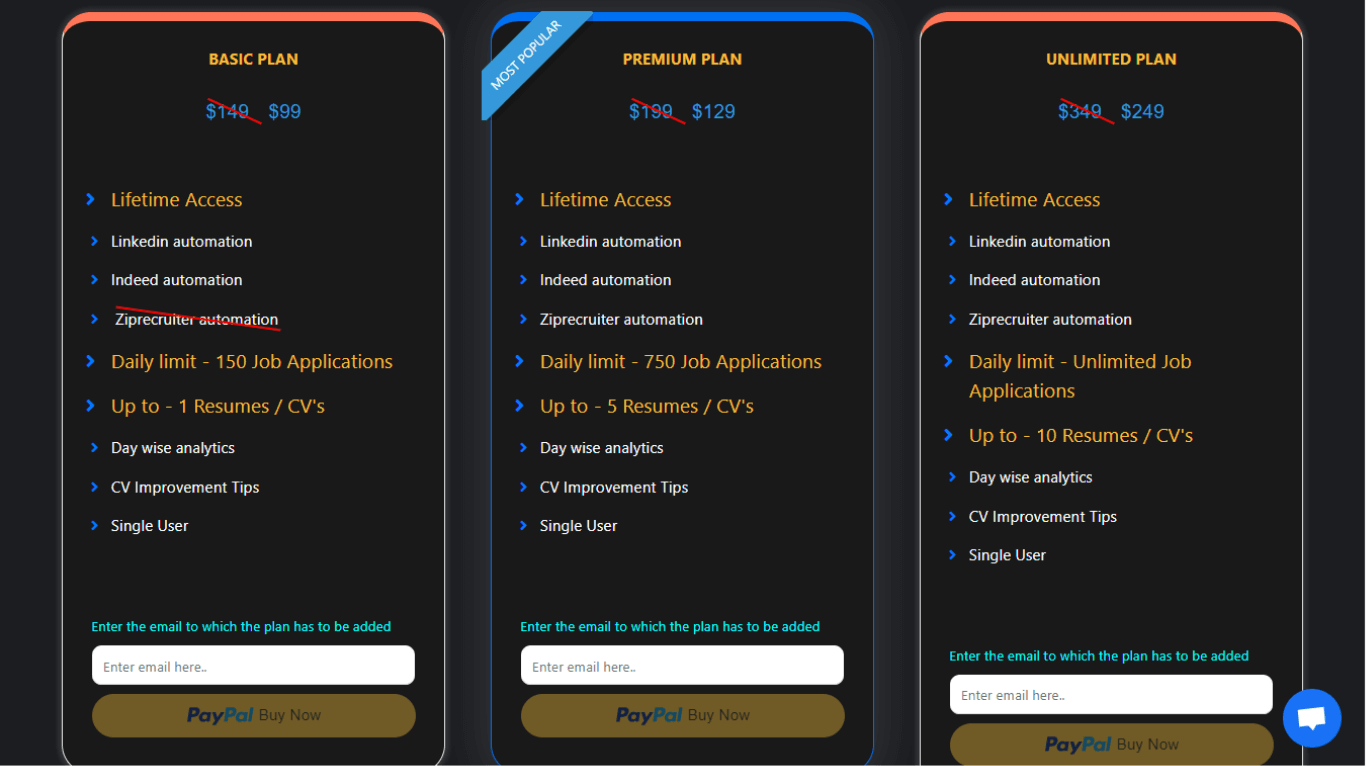Click chevron beside Up to 5 Resumes
The image size is (1366, 766).
(519, 406)
